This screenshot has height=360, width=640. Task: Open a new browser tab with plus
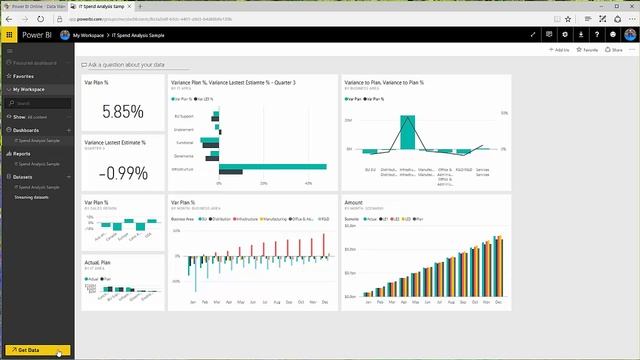tap(140, 7)
